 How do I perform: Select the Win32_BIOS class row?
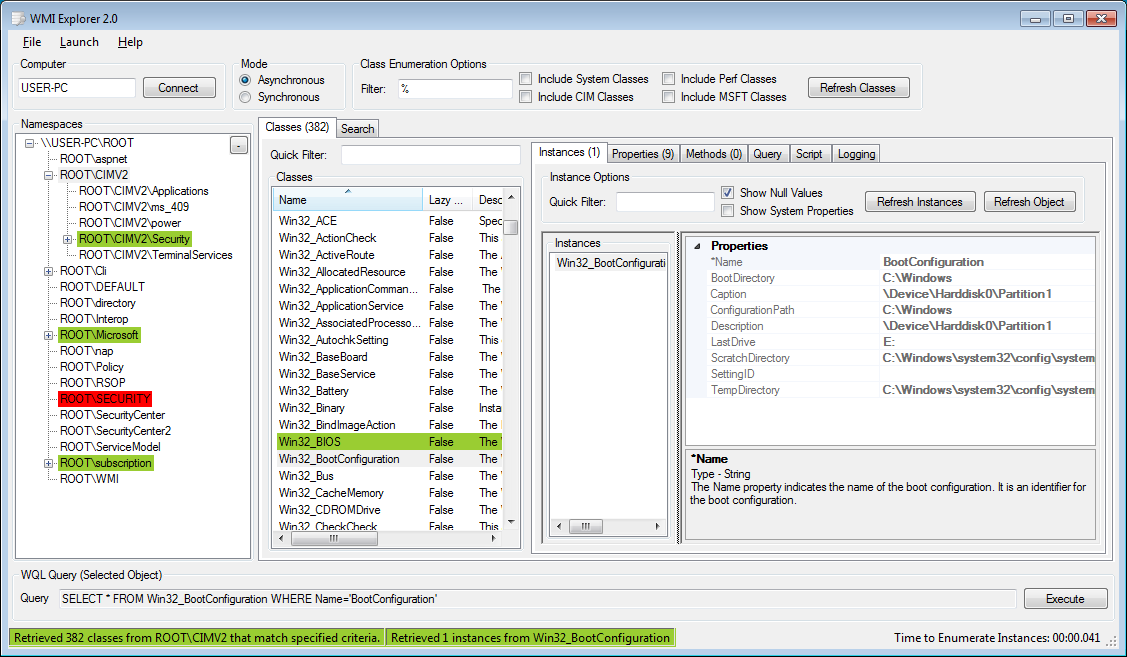(389, 442)
